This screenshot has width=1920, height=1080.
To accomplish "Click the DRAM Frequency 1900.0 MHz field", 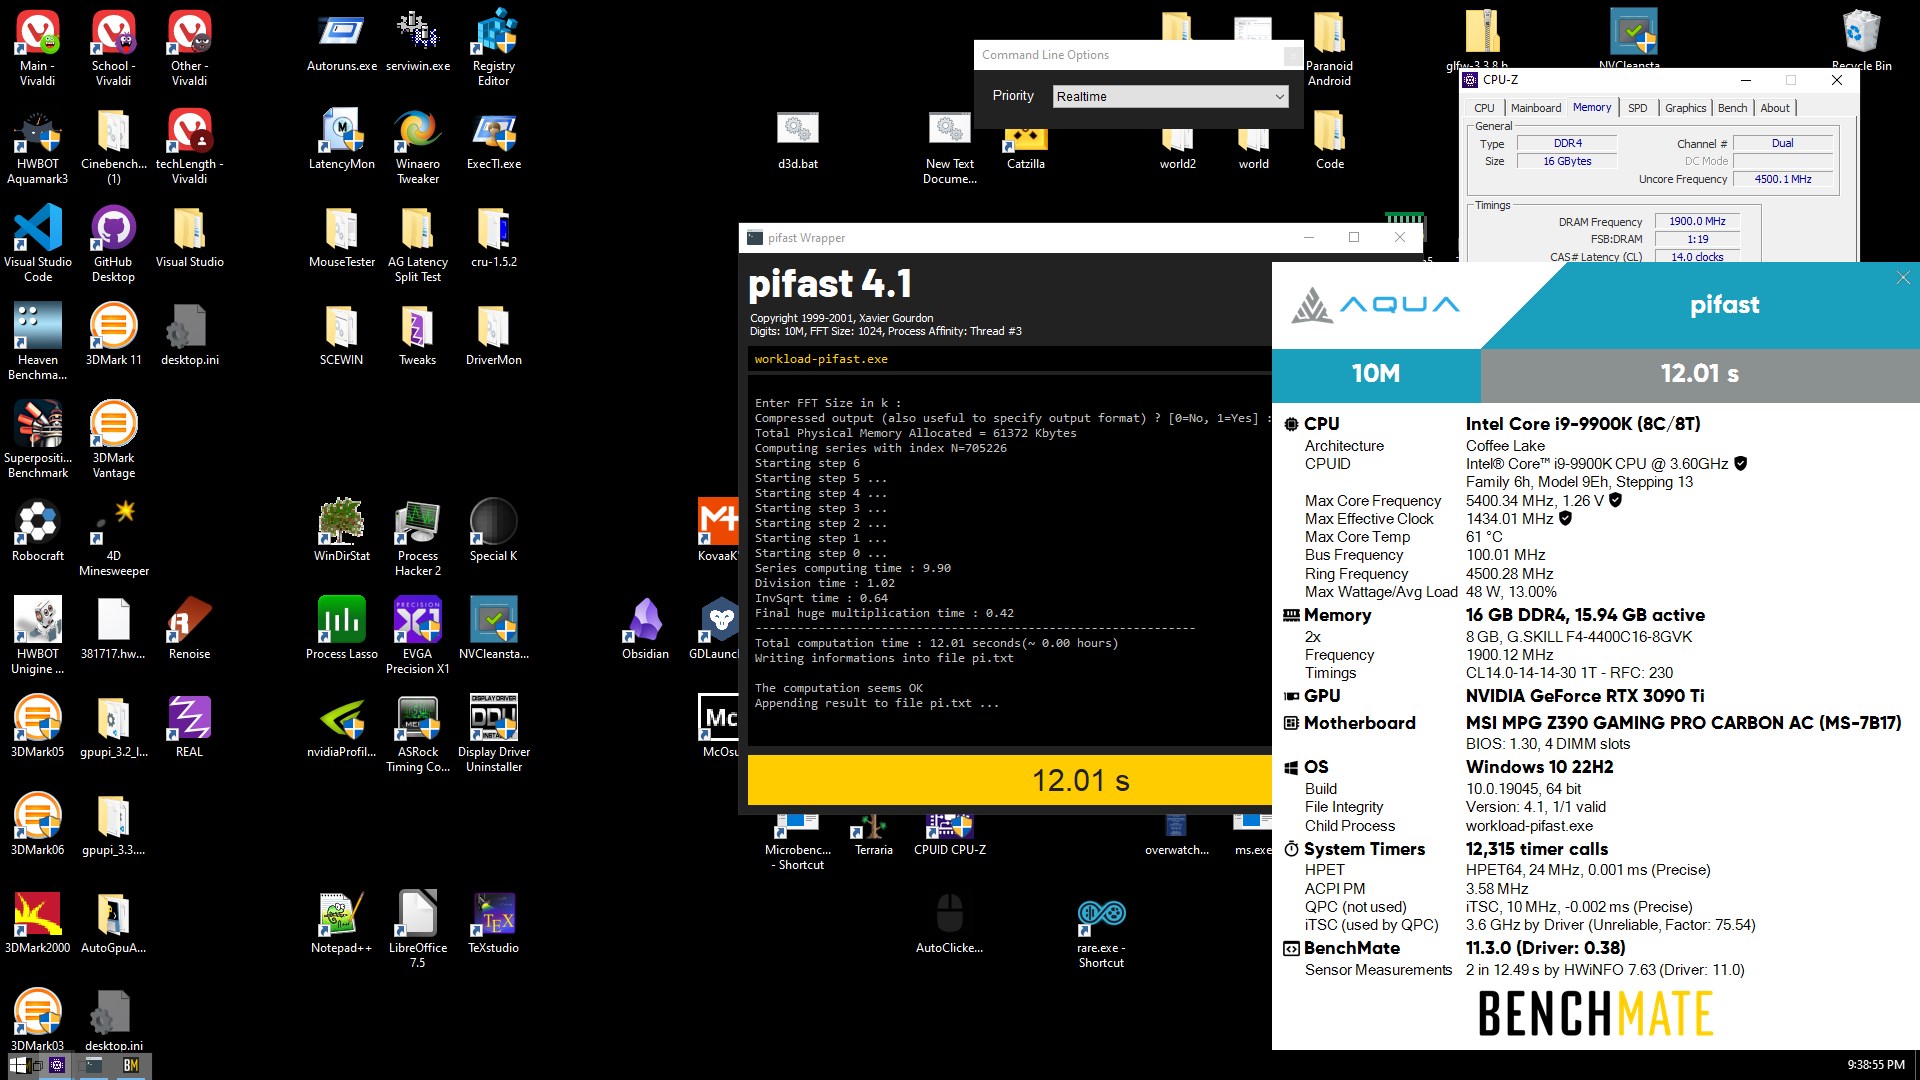I will pyautogui.click(x=1697, y=221).
